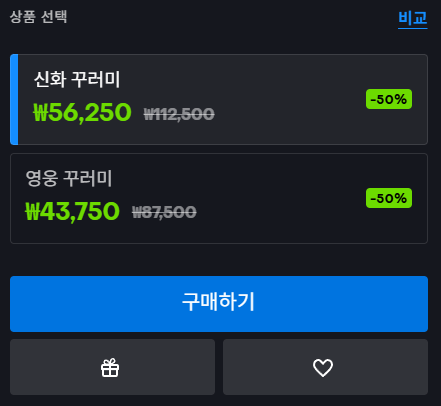Select the 신화 꾸러미 product option
The width and height of the screenshot is (441, 406).
[219, 99]
